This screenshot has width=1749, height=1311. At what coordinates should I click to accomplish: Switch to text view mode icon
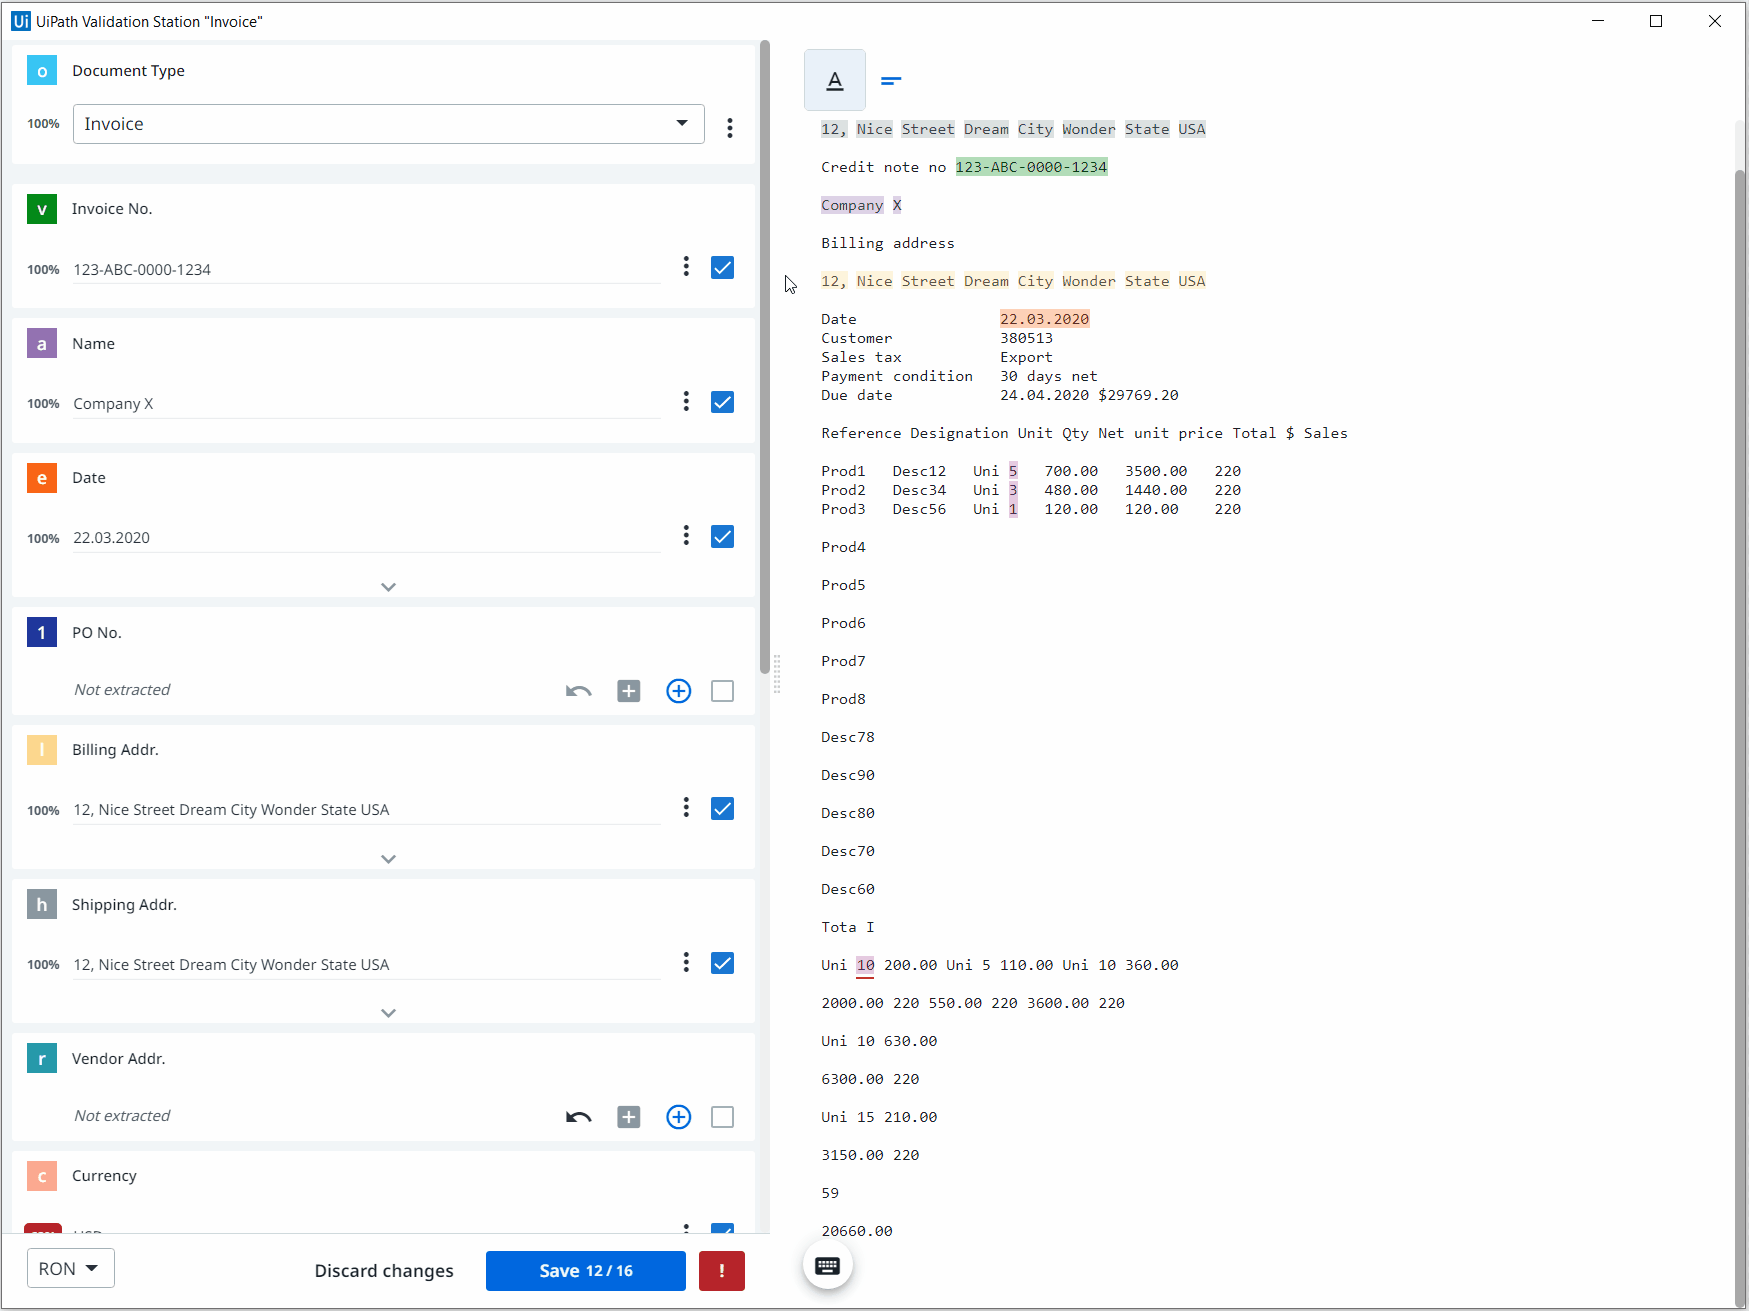(x=835, y=80)
